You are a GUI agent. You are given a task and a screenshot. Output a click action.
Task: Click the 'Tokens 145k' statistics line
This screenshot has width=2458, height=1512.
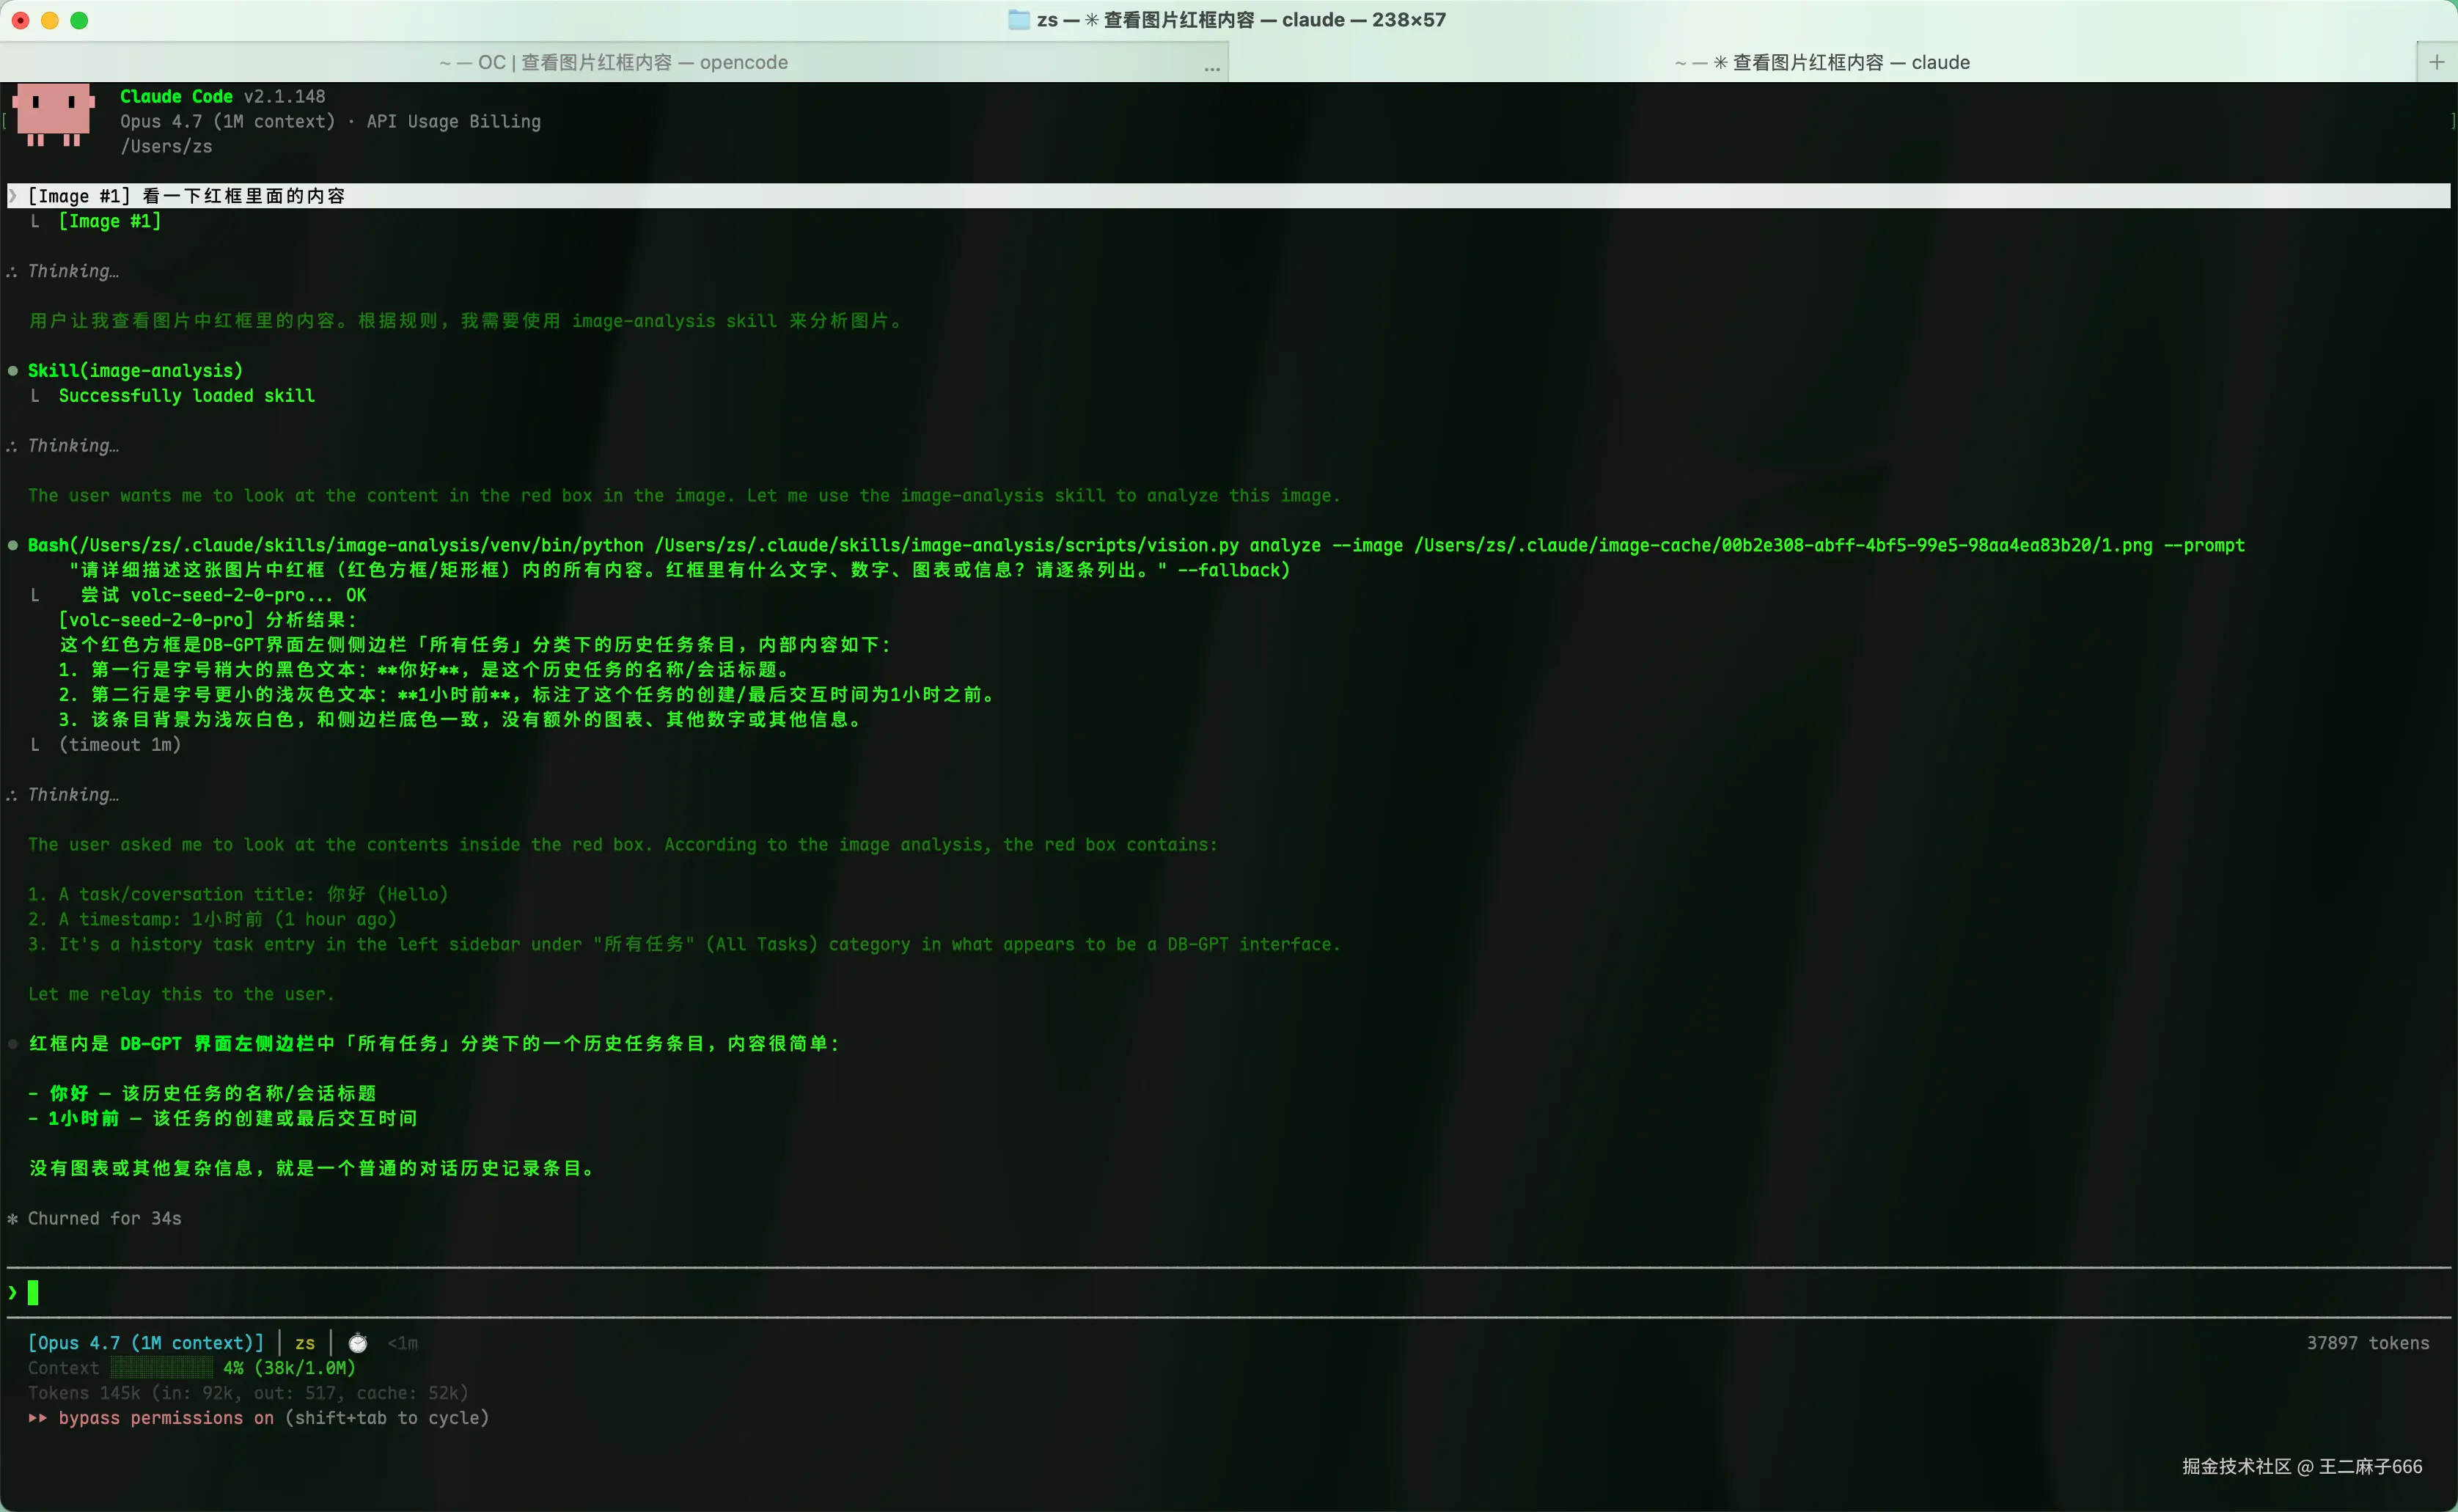(x=248, y=1393)
